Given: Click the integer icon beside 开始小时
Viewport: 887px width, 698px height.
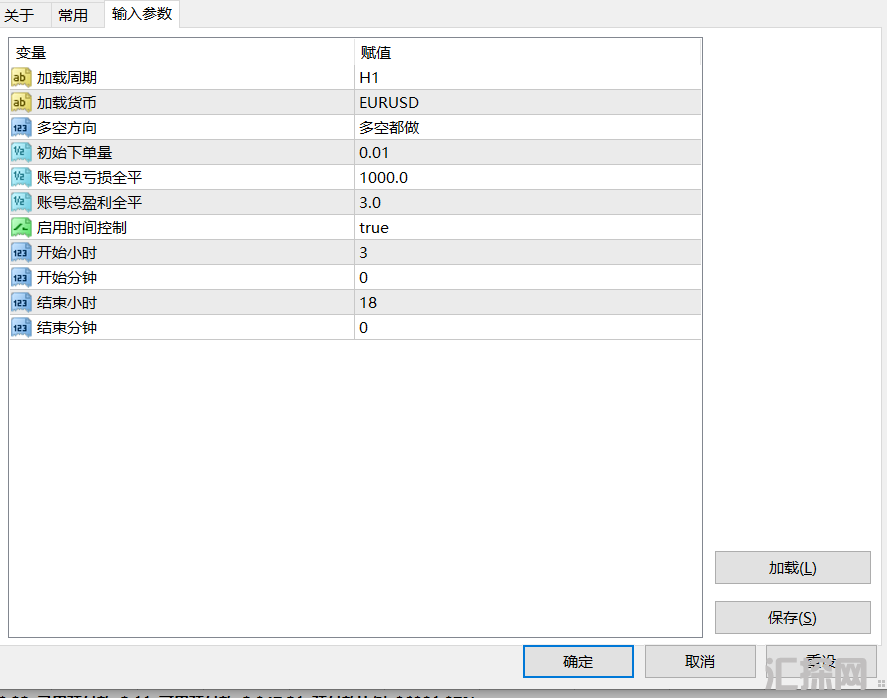Looking at the screenshot, I should click(x=21, y=252).
